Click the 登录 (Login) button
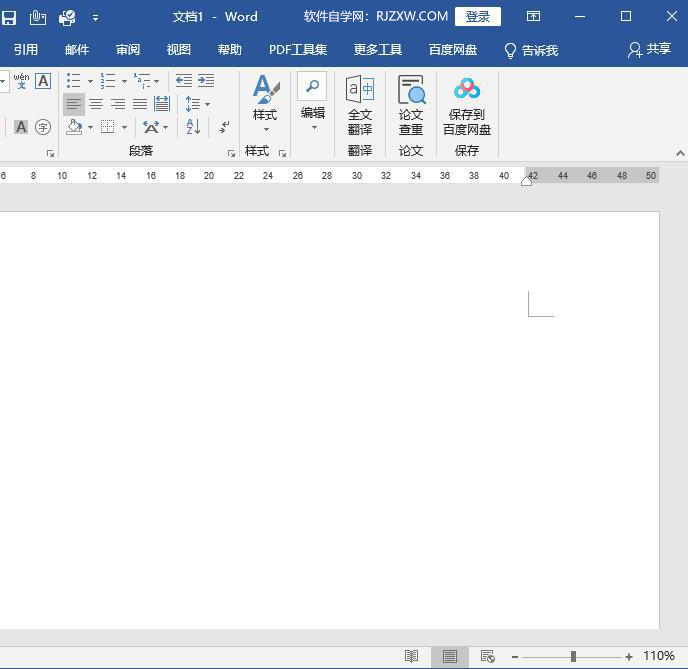Screen dimensions: 688x669 pos(478,17)
